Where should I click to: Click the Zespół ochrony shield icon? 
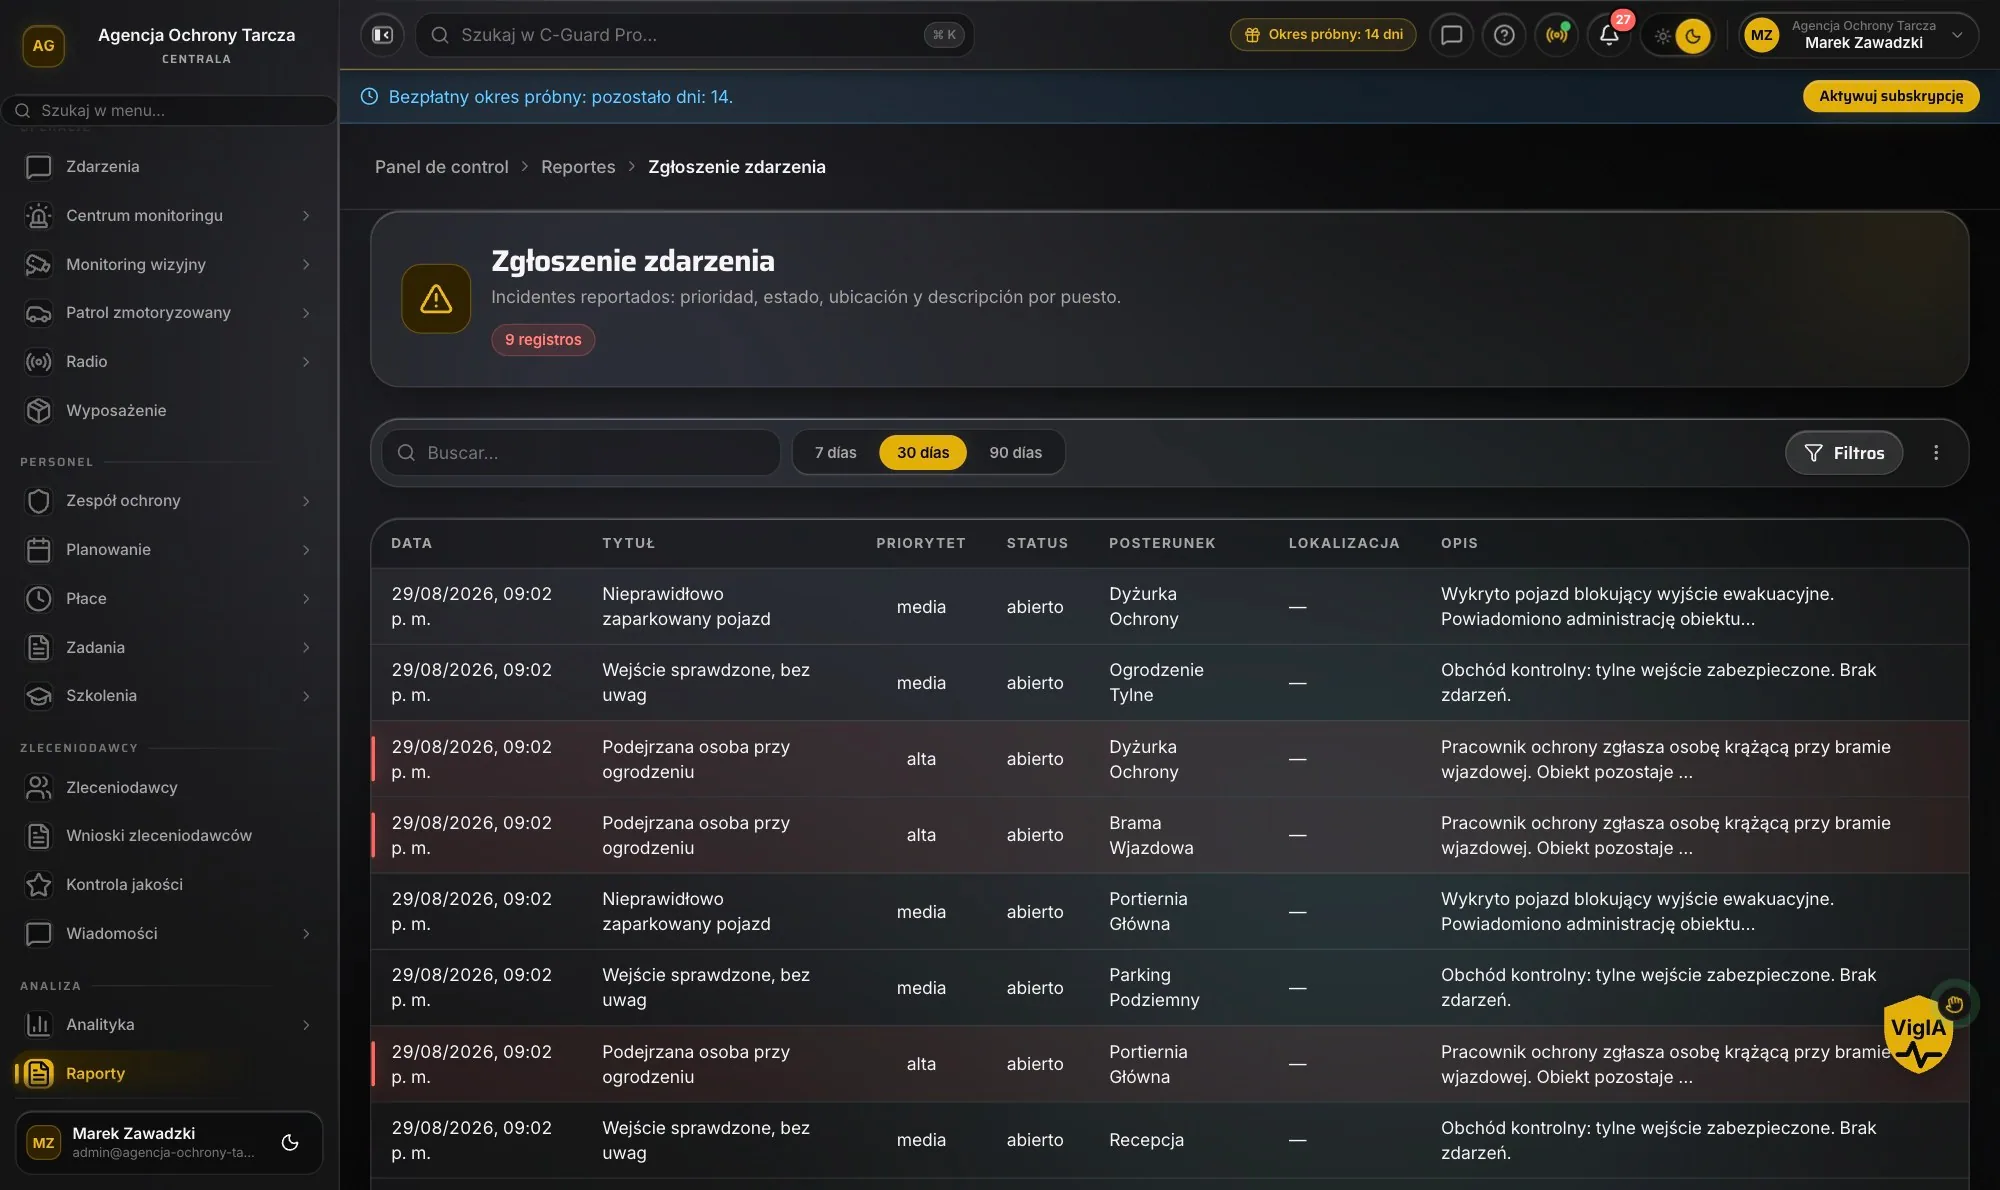click(x=38, y=501)
